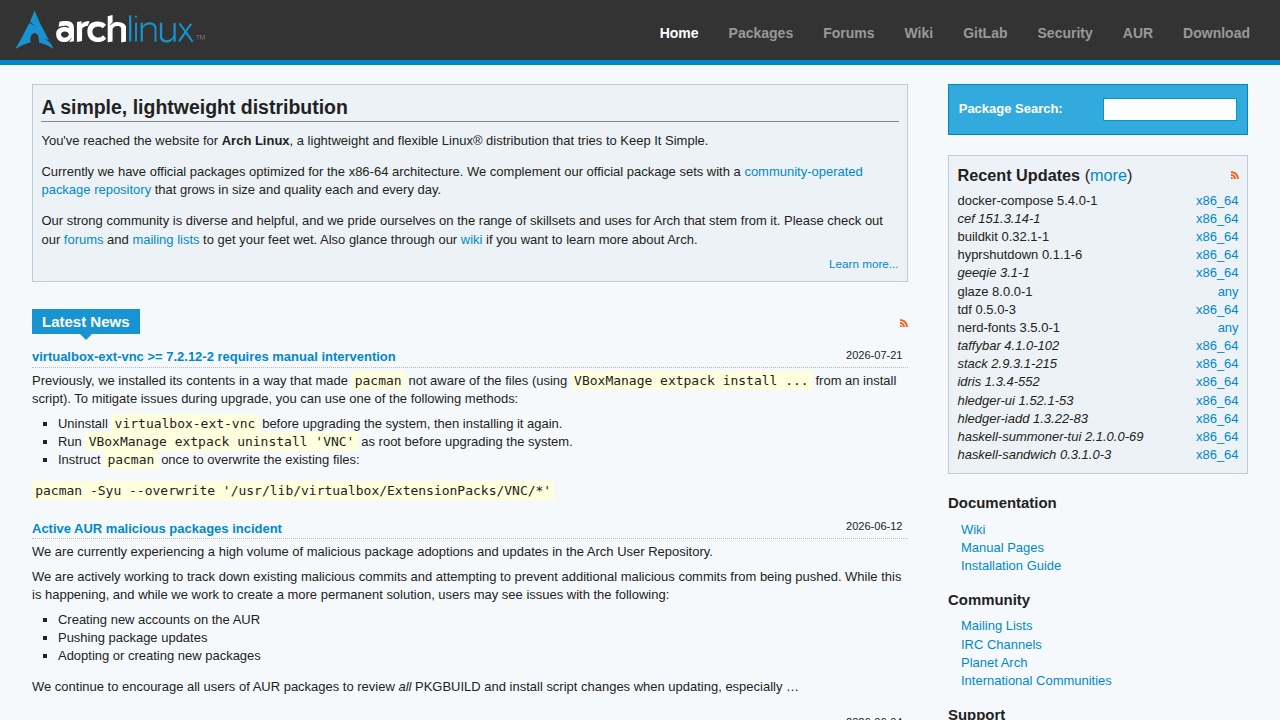Open the AUR nav item
The height and width of the screenshot is (720, 1280).
(1137, 33)
